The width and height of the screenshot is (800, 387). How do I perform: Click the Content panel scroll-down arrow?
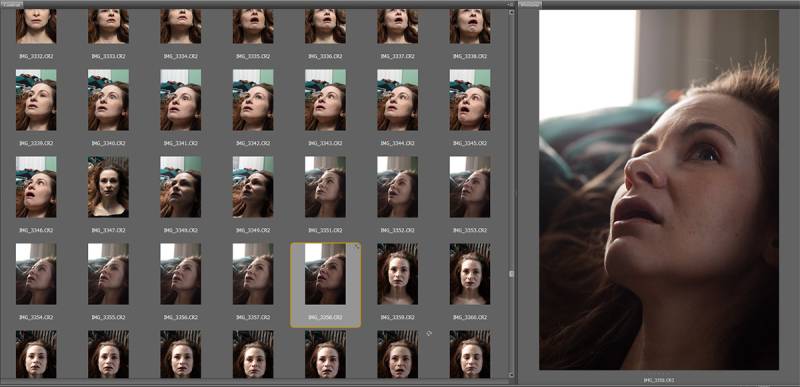(511, 376)
